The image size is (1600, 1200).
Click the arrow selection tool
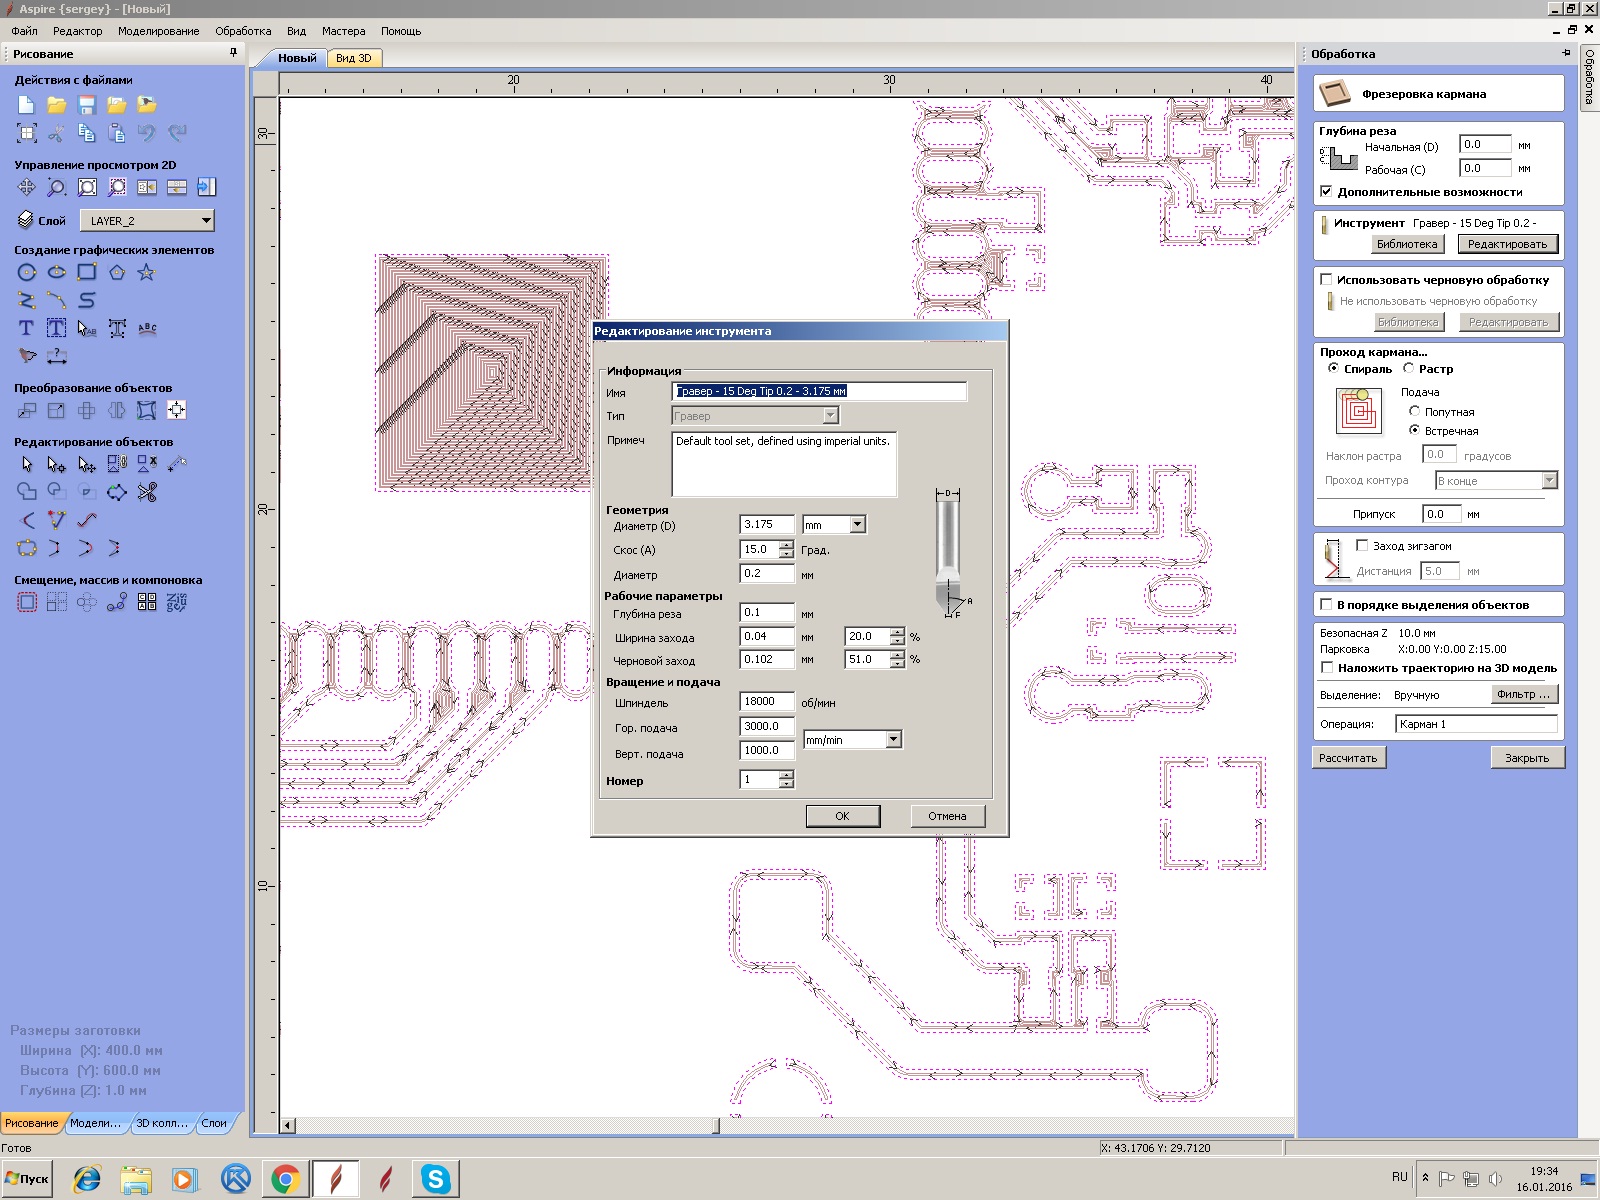click(x=27, y=464)
